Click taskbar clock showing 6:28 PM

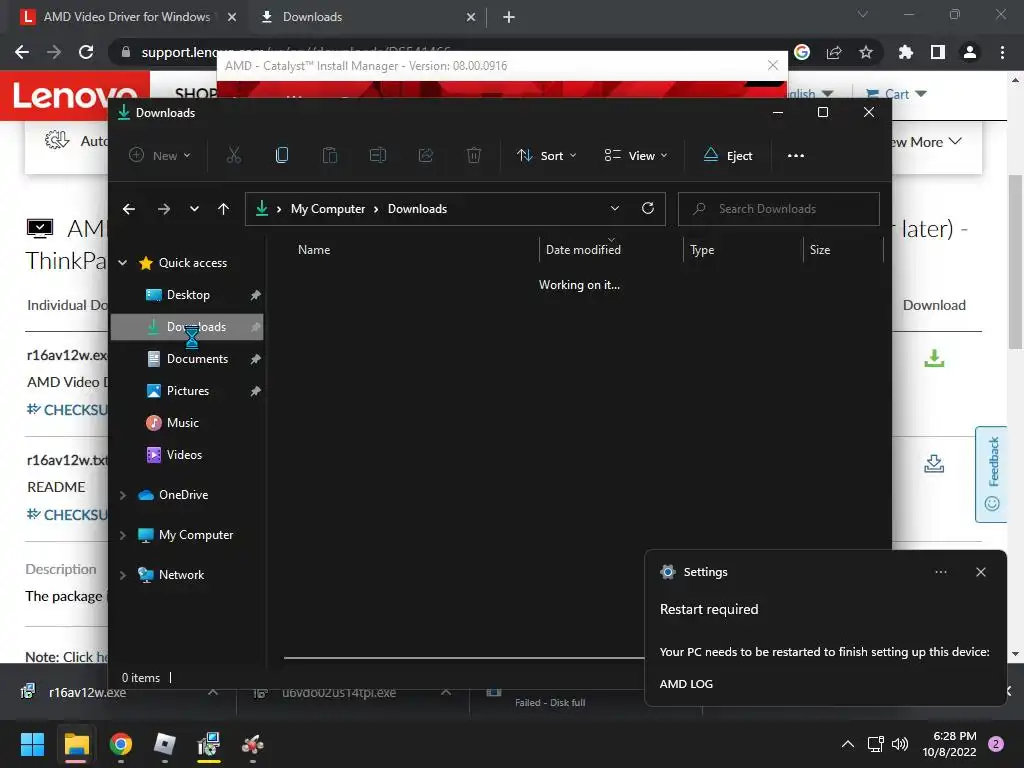click(x=949, y=744)
